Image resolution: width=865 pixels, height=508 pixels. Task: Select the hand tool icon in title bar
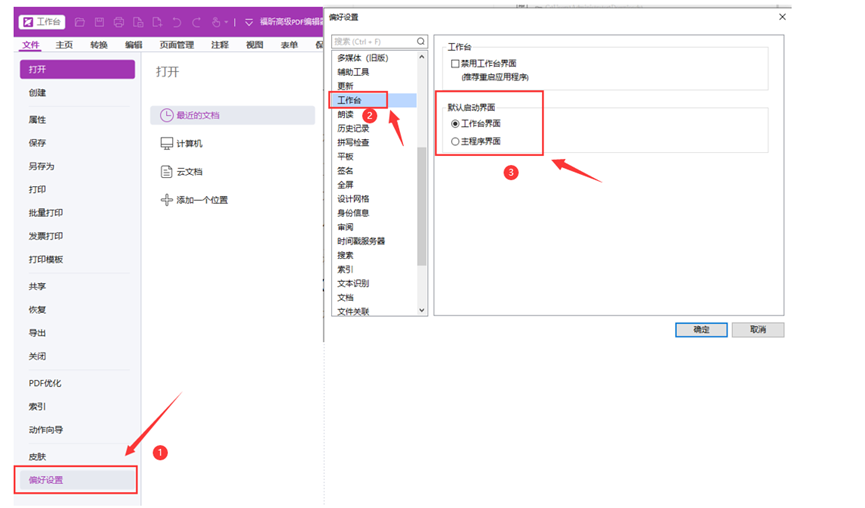[x=216, y=21]
